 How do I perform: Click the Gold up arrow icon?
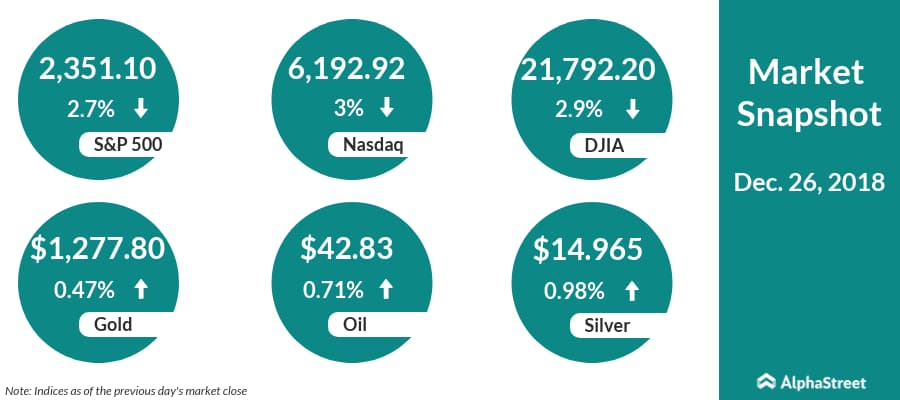(x=142, y=289)
